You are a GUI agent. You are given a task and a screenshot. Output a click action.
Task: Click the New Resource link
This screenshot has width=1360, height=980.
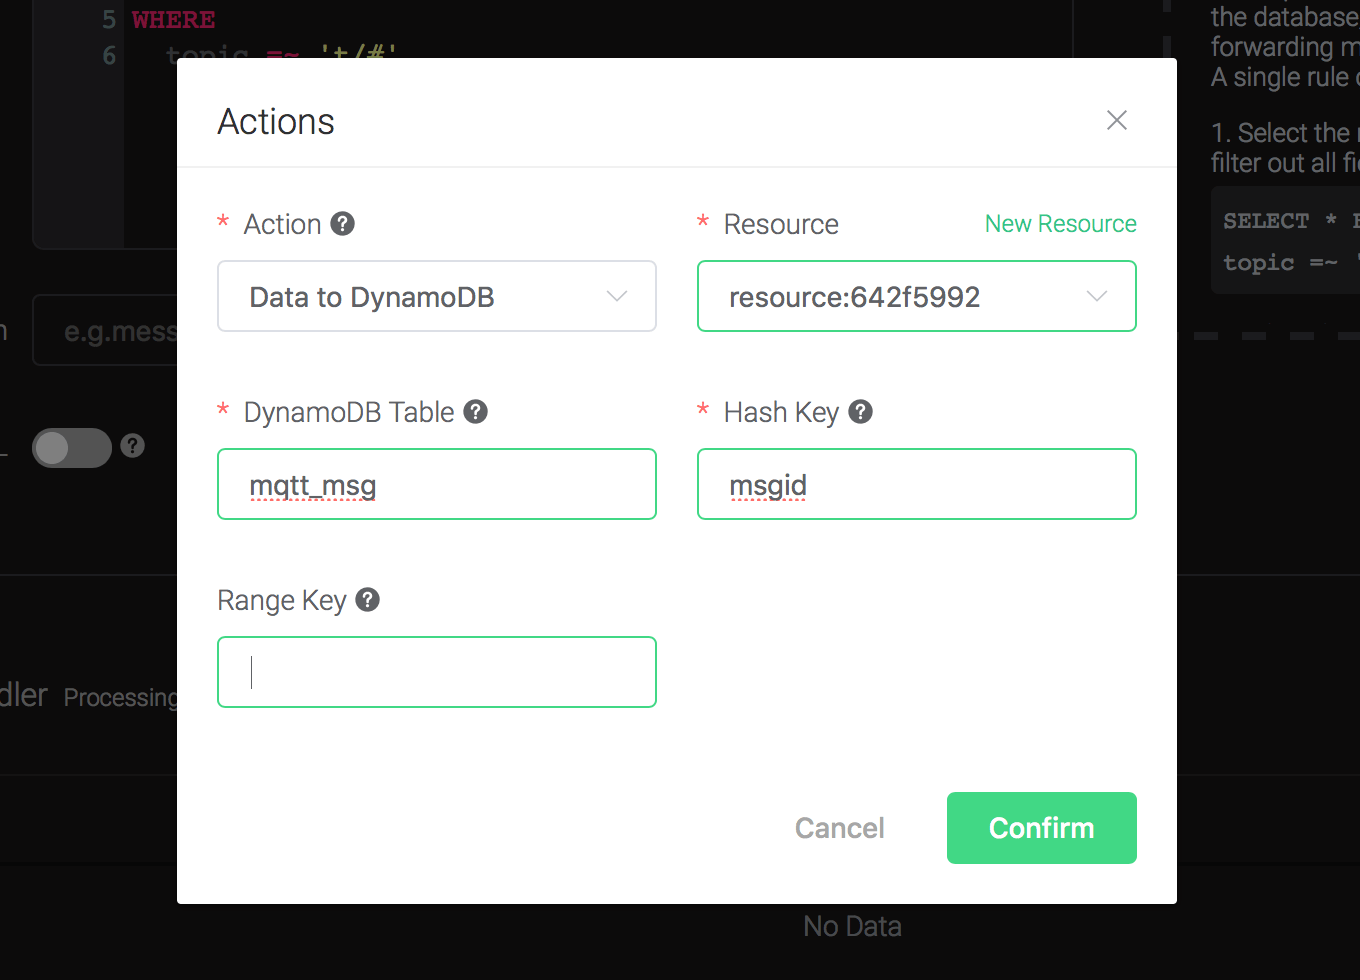1060,224
